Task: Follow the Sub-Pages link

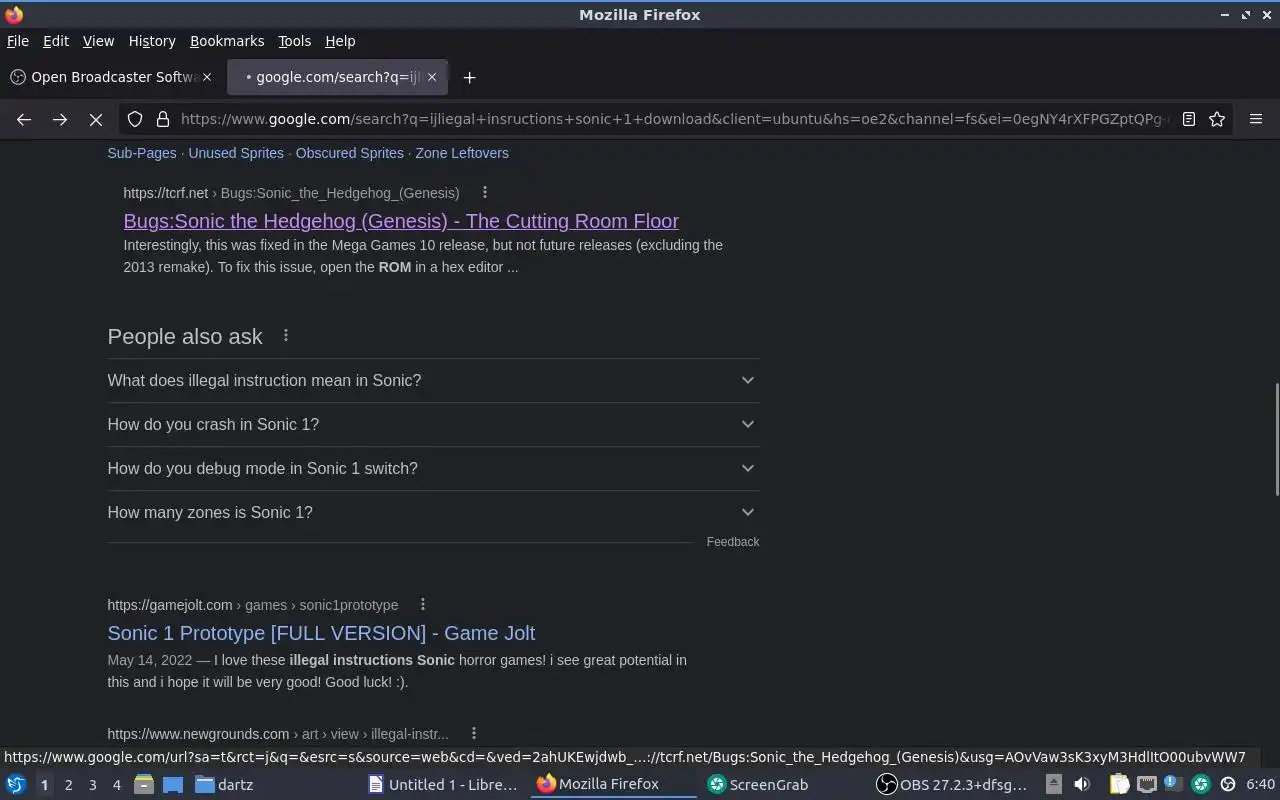Action: coord(142,153)
